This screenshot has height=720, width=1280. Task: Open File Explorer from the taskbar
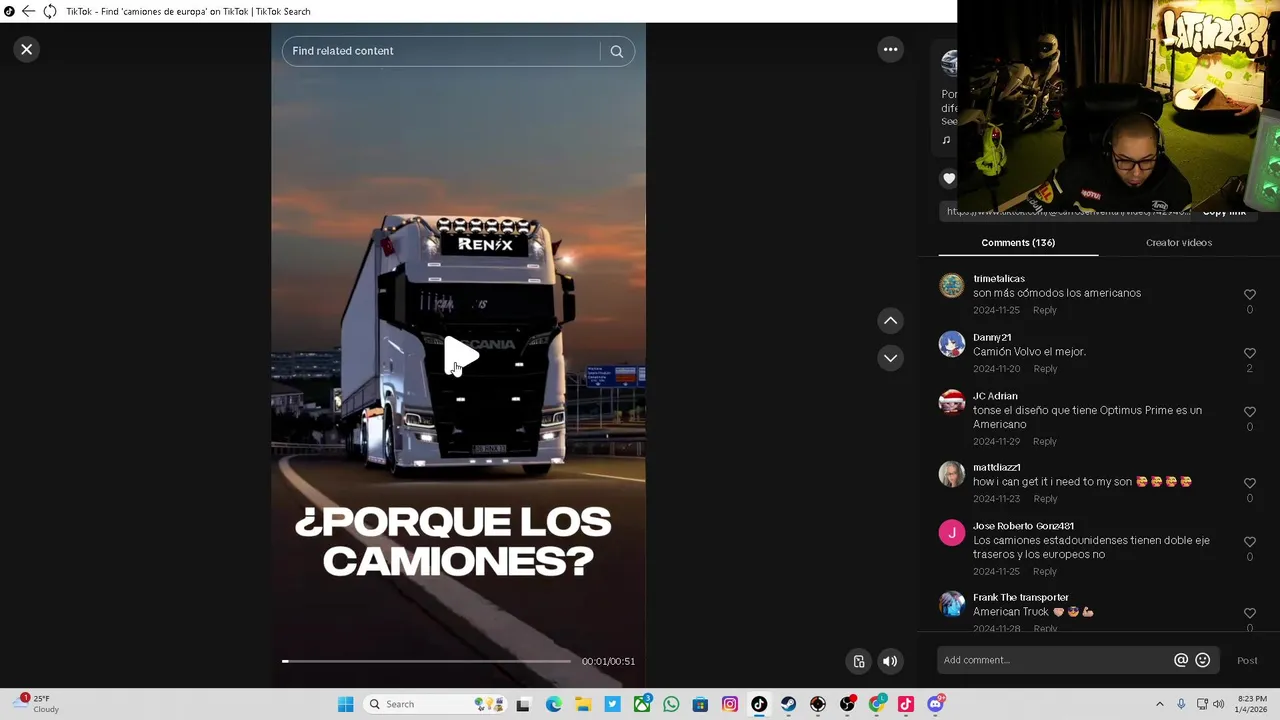coord(583,704)
